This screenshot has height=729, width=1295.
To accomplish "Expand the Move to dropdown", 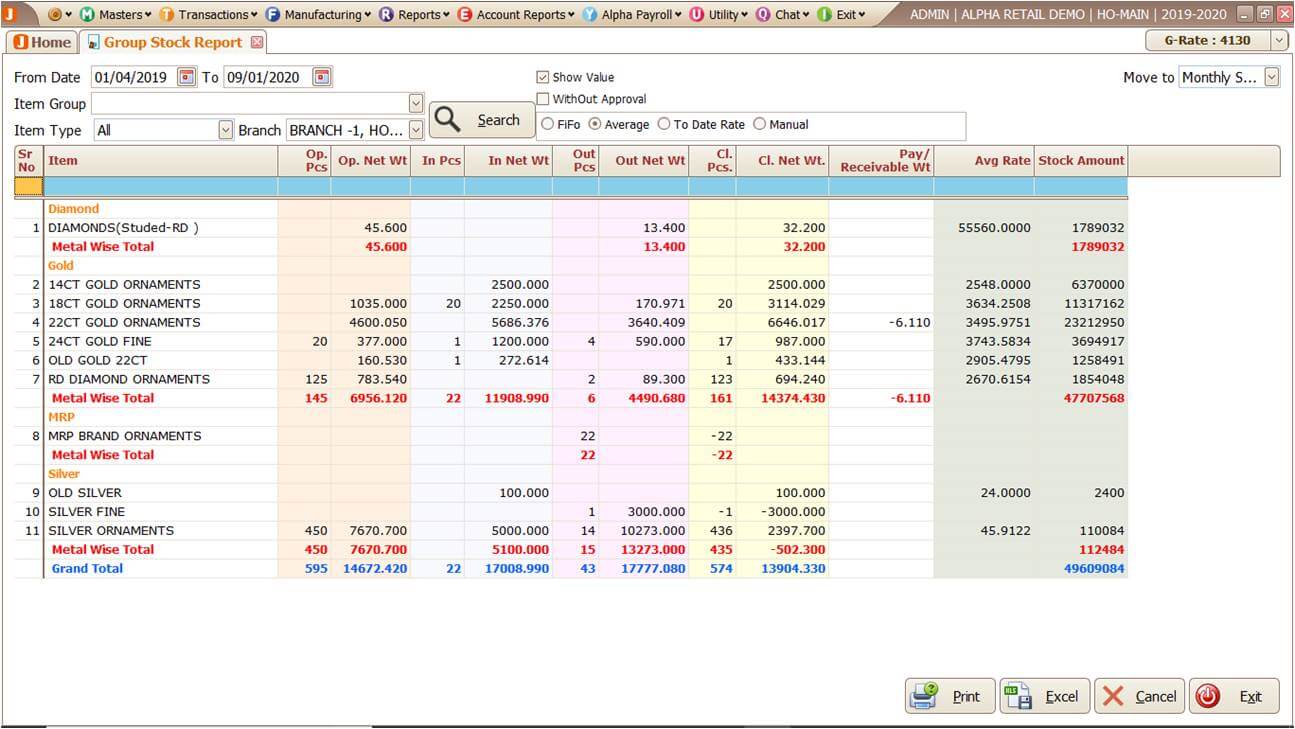I will point(1271,77).
